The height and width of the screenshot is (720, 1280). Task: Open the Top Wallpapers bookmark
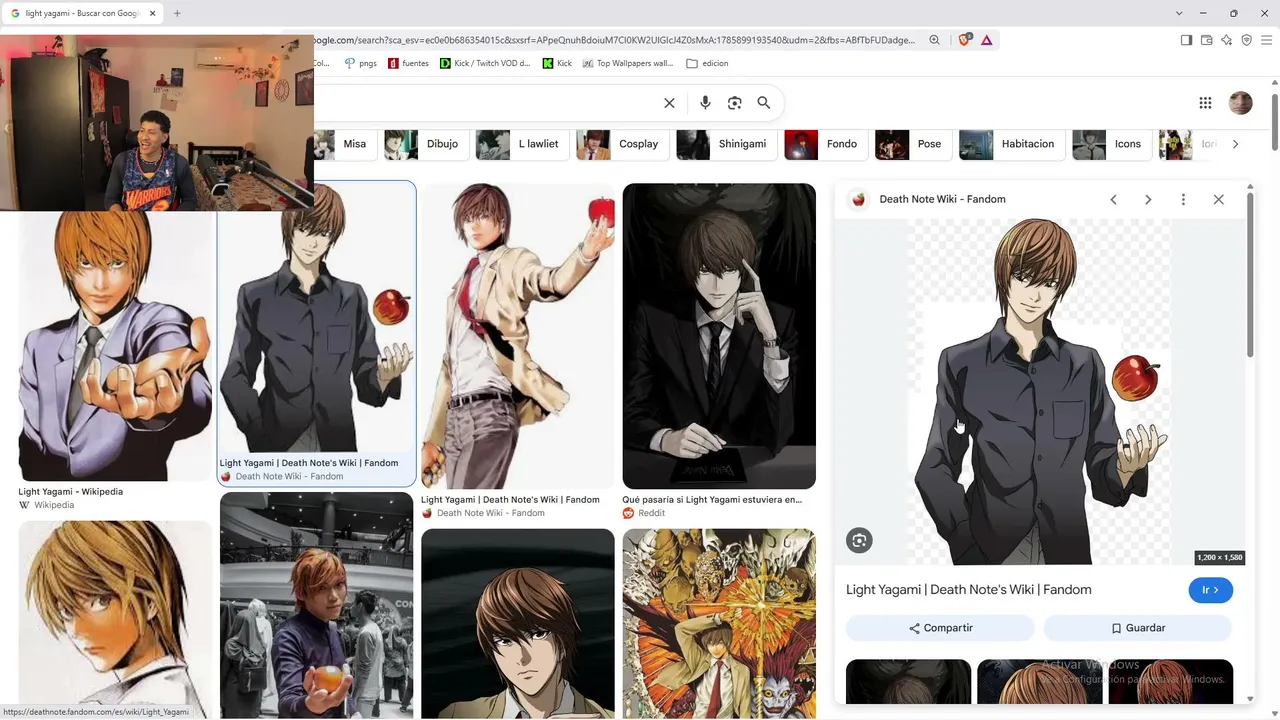pos(627,63)
